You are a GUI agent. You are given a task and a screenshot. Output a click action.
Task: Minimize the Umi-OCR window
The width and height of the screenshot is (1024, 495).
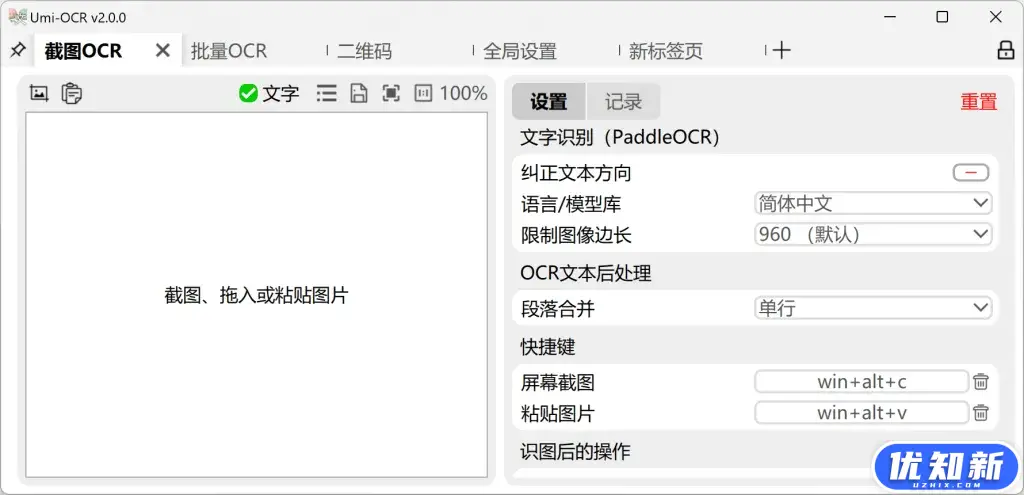[889, 18]
